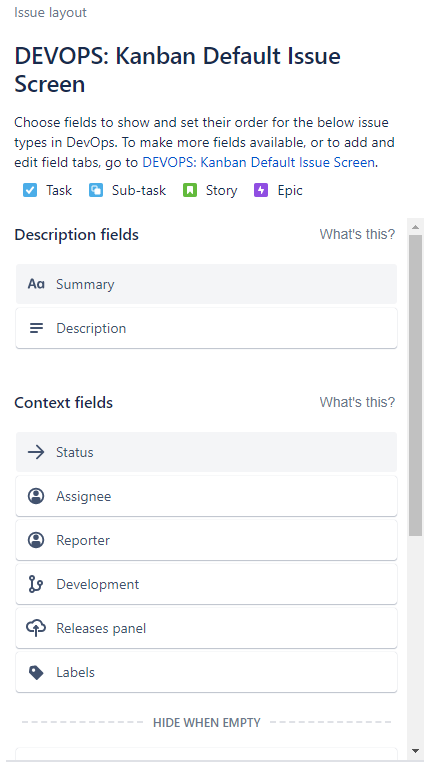Click the Description paragraph lines icon
Image resolution: width=442 pixels, height=773 pixels.
tap(36, 328)
